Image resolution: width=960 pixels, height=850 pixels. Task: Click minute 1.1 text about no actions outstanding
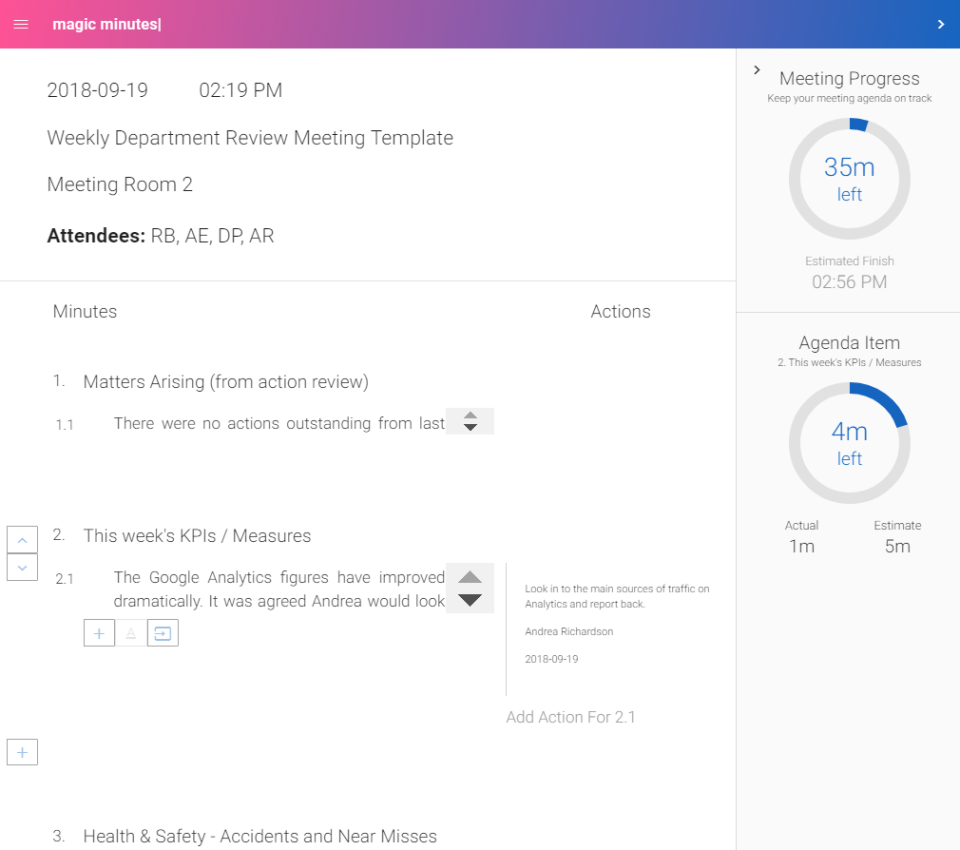point(279,423)
